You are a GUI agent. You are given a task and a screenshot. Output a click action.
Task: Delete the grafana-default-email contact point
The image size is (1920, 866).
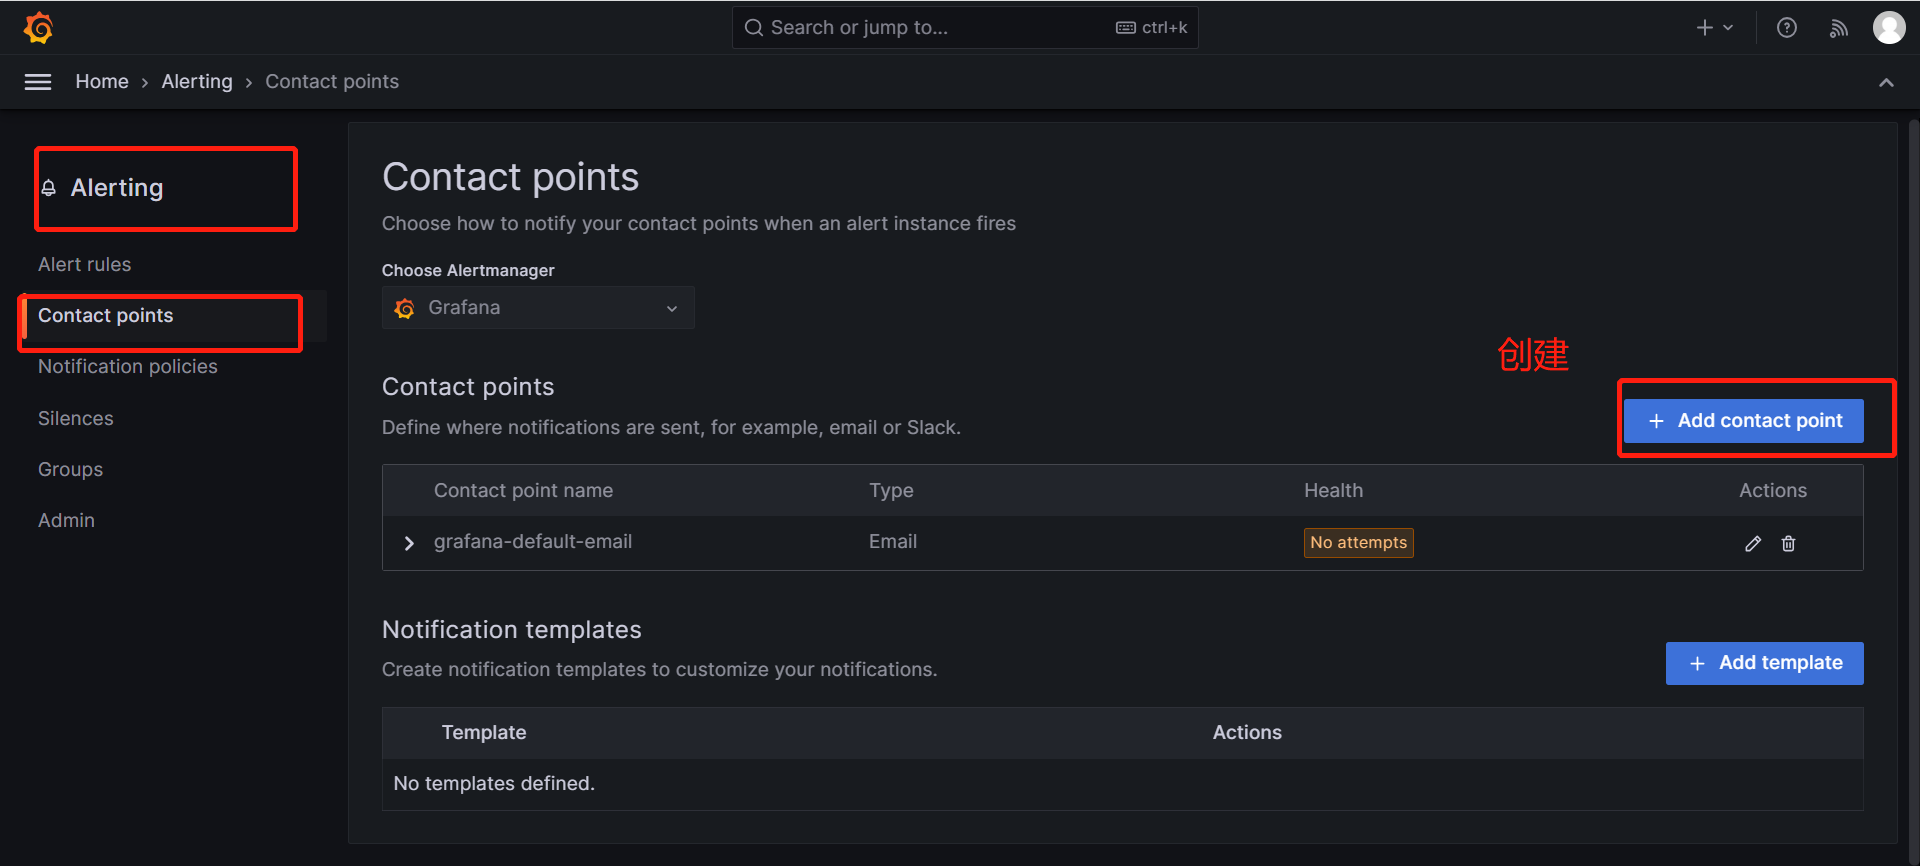tap(1788, 543)
